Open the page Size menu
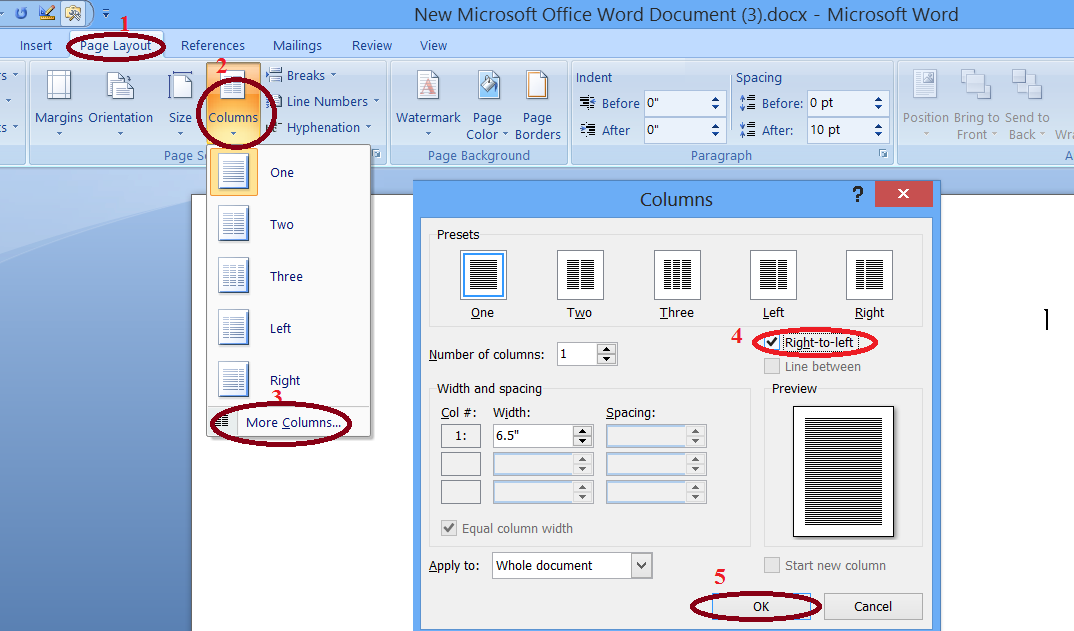1074x631 pixels. tap(180, 103)
